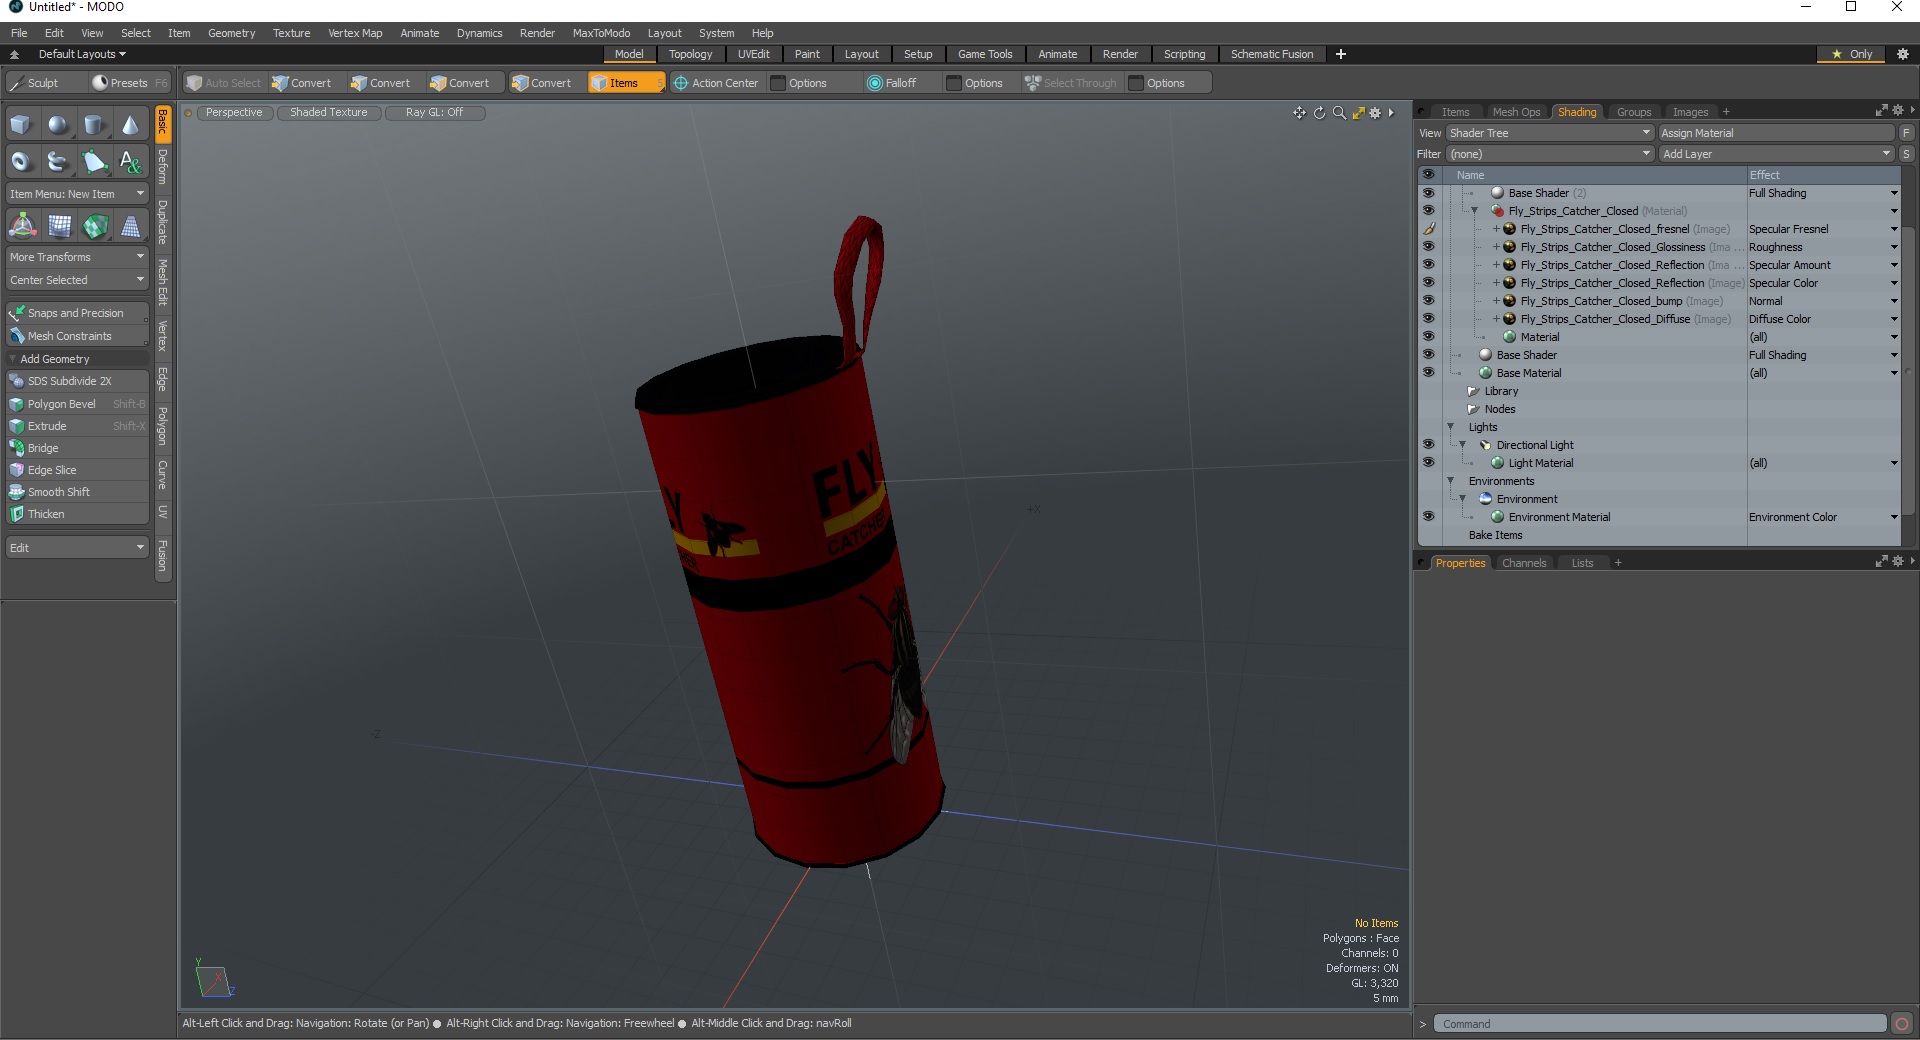The image size is (1920, 1040).
Task: Activate the green checkered cube tool
Action: pos(95,227)
